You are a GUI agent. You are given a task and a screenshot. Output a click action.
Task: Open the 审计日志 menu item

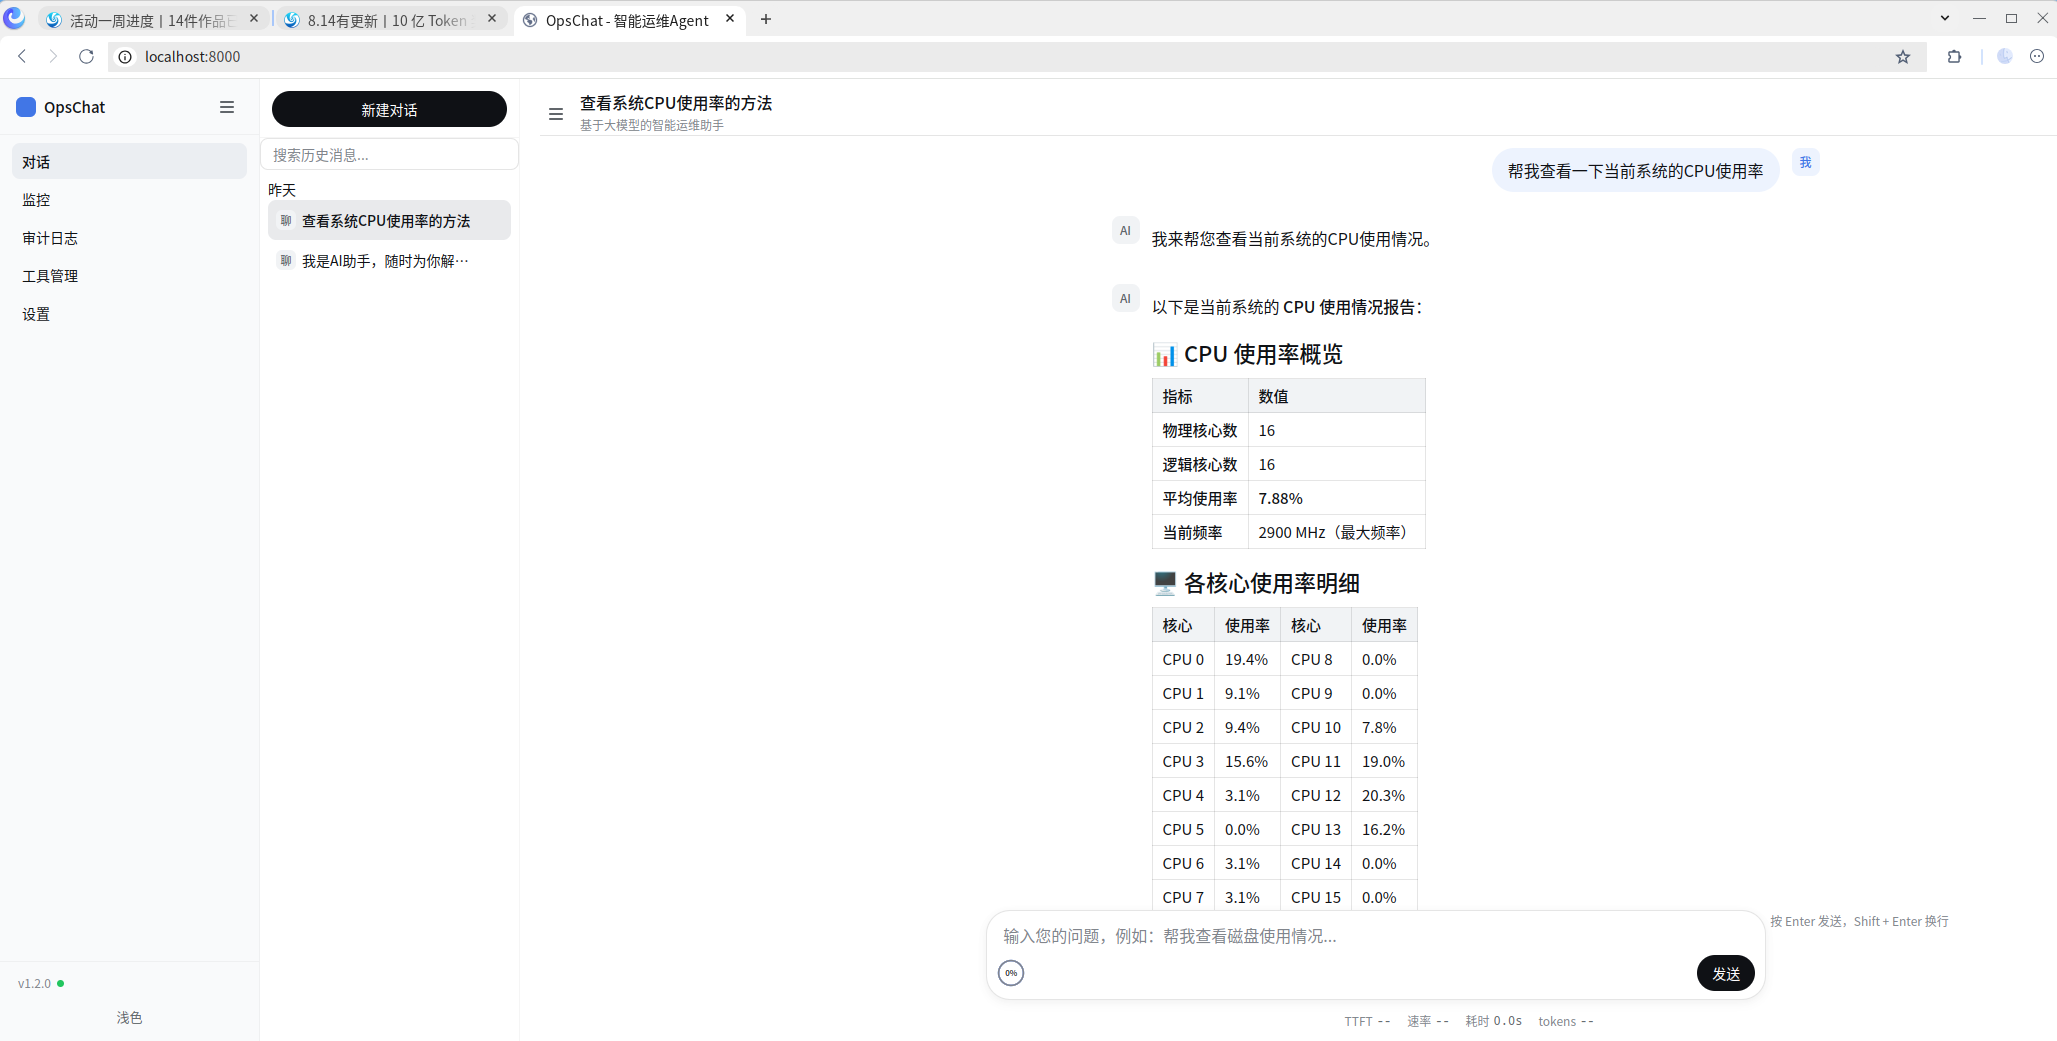129,238
